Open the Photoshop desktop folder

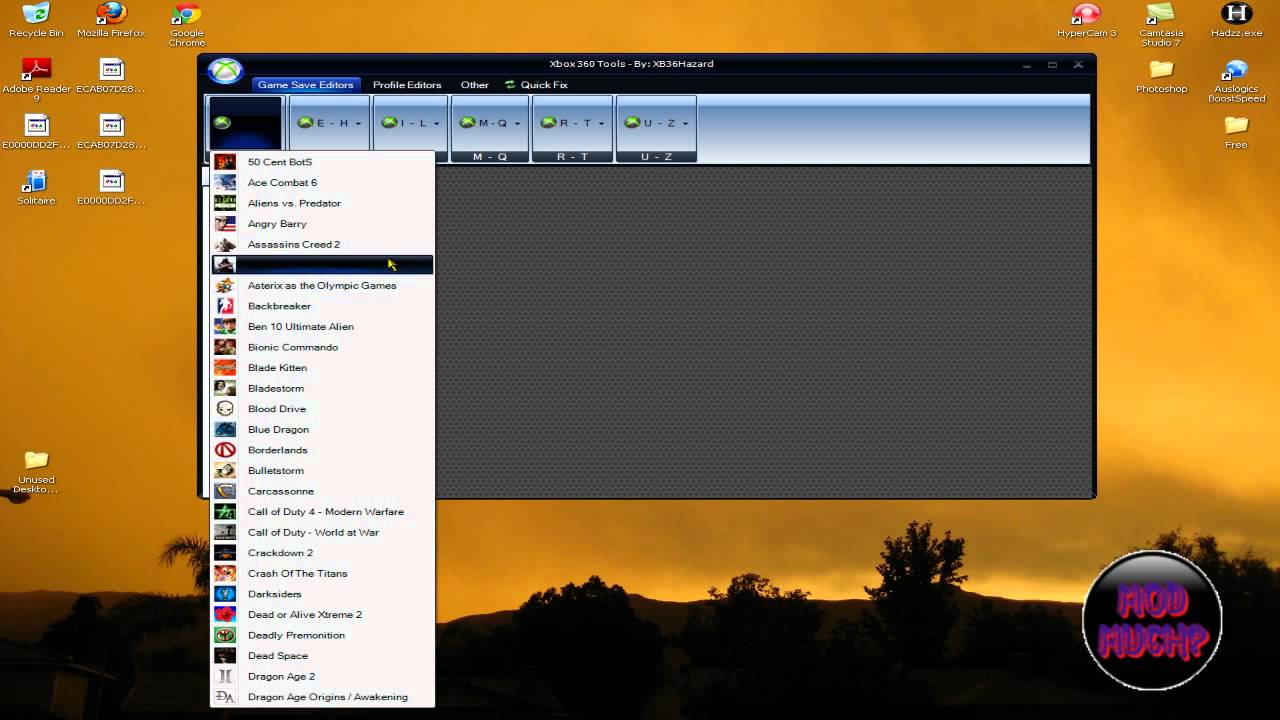(x=1161, y=76)
